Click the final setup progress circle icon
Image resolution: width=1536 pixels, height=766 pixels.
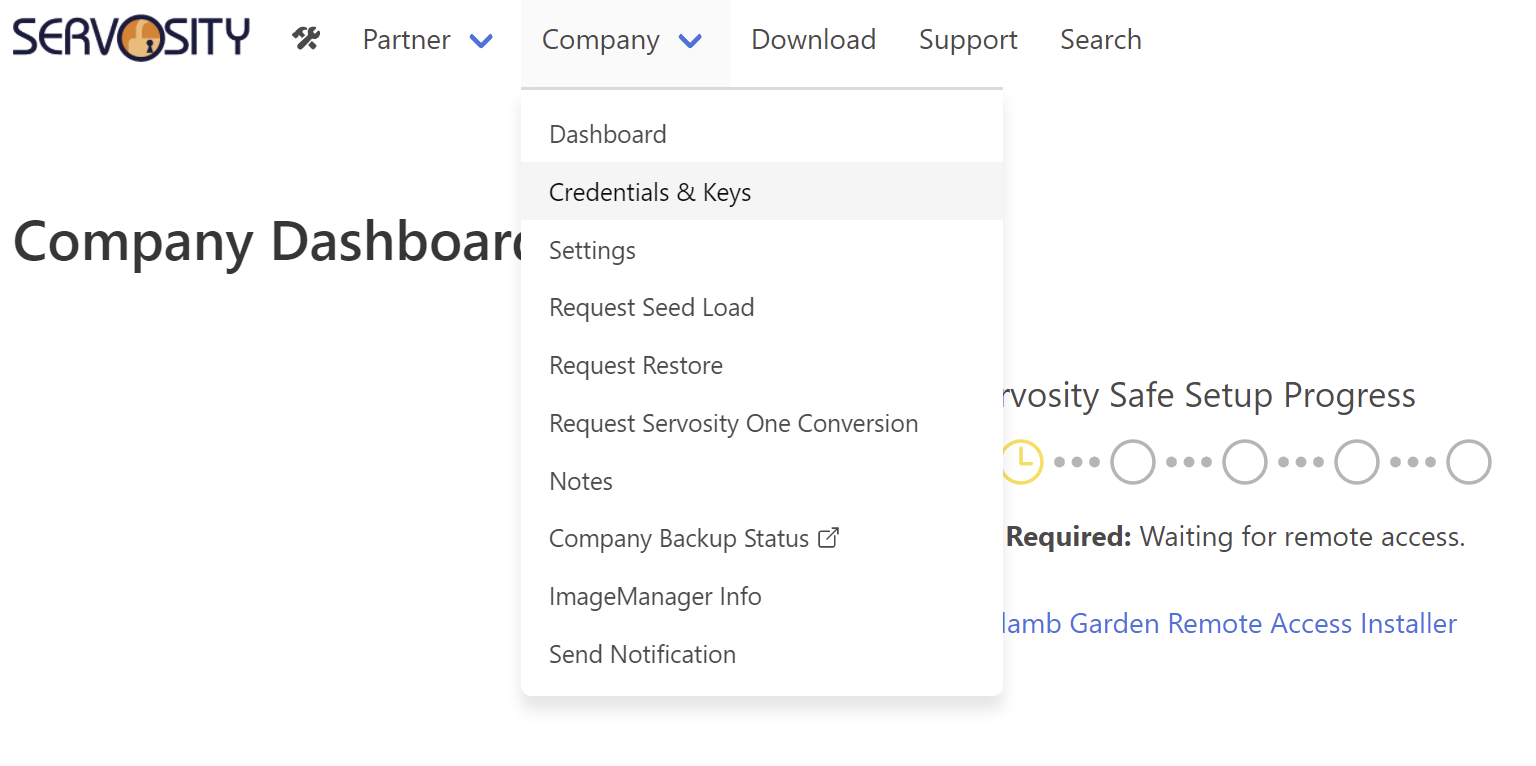click(1469, 461)
